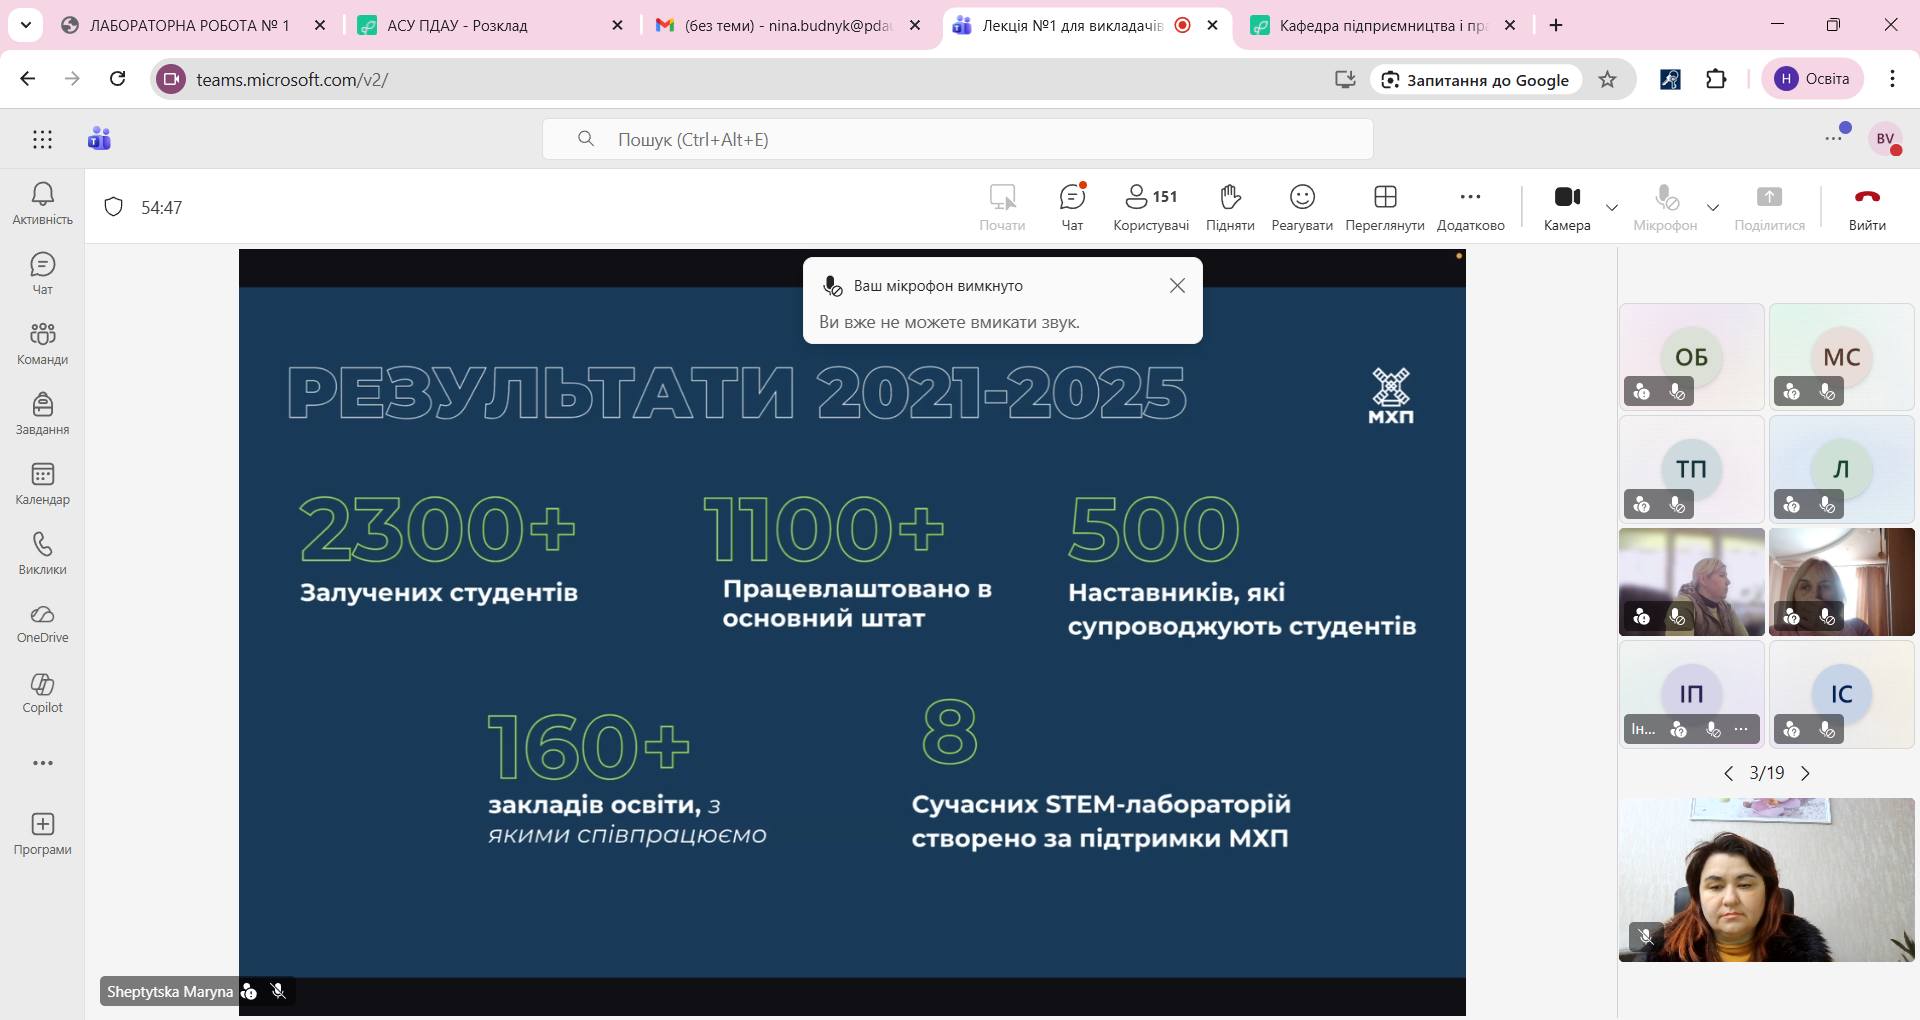Open Календар in the left sidebar
Image resolution: width=1920 pixels, height=1020 pixels.
42,483
